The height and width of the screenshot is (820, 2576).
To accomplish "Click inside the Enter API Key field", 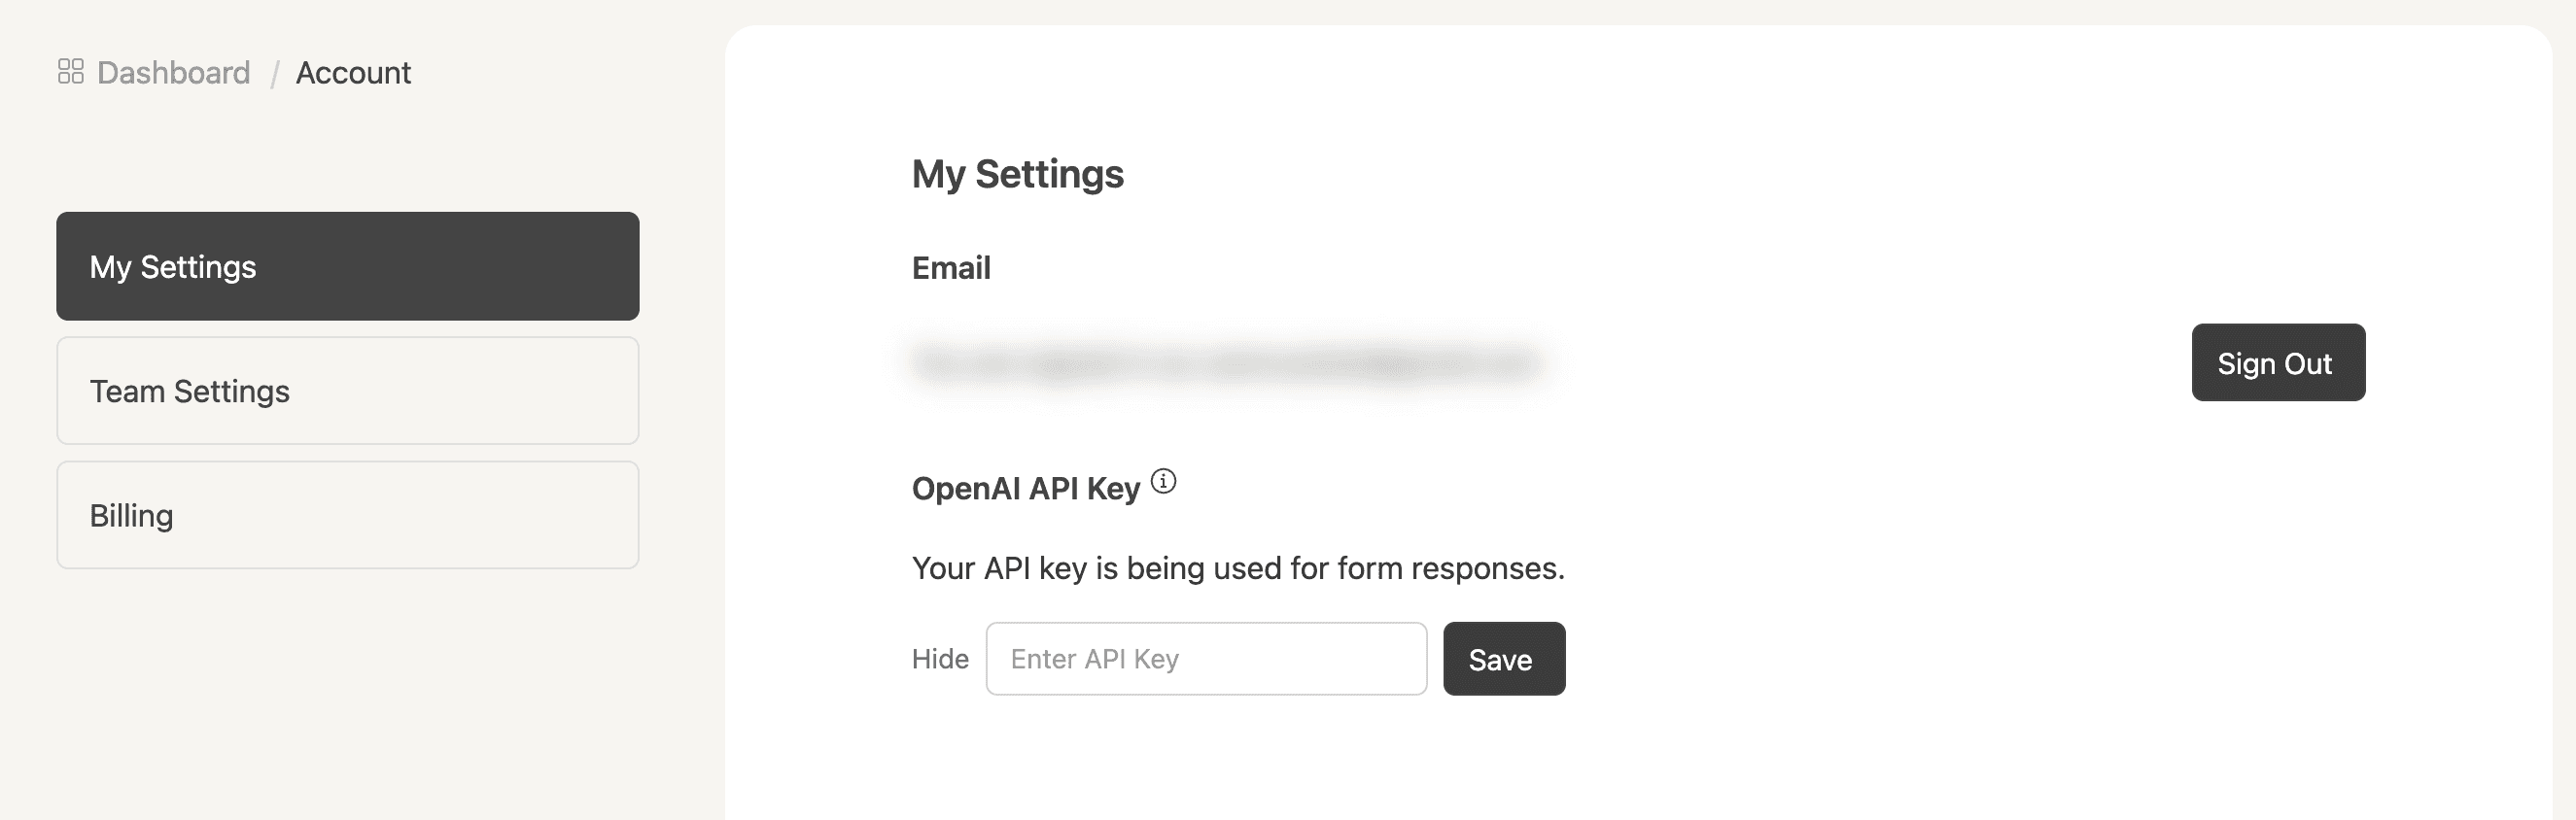I will point(1205,658).
